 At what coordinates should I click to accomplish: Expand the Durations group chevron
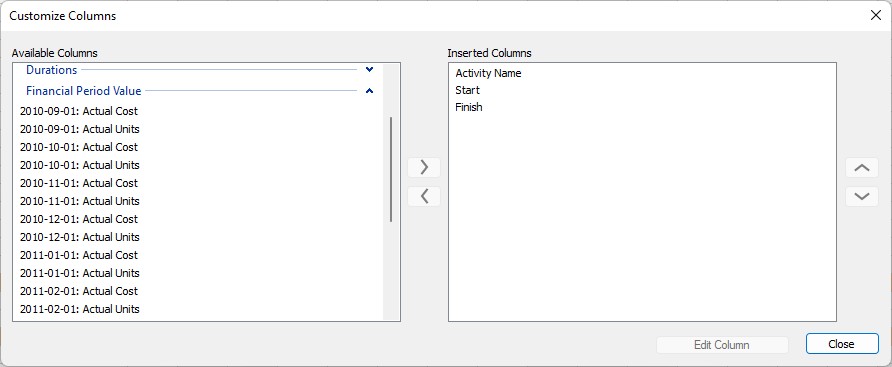coord(369,69)
